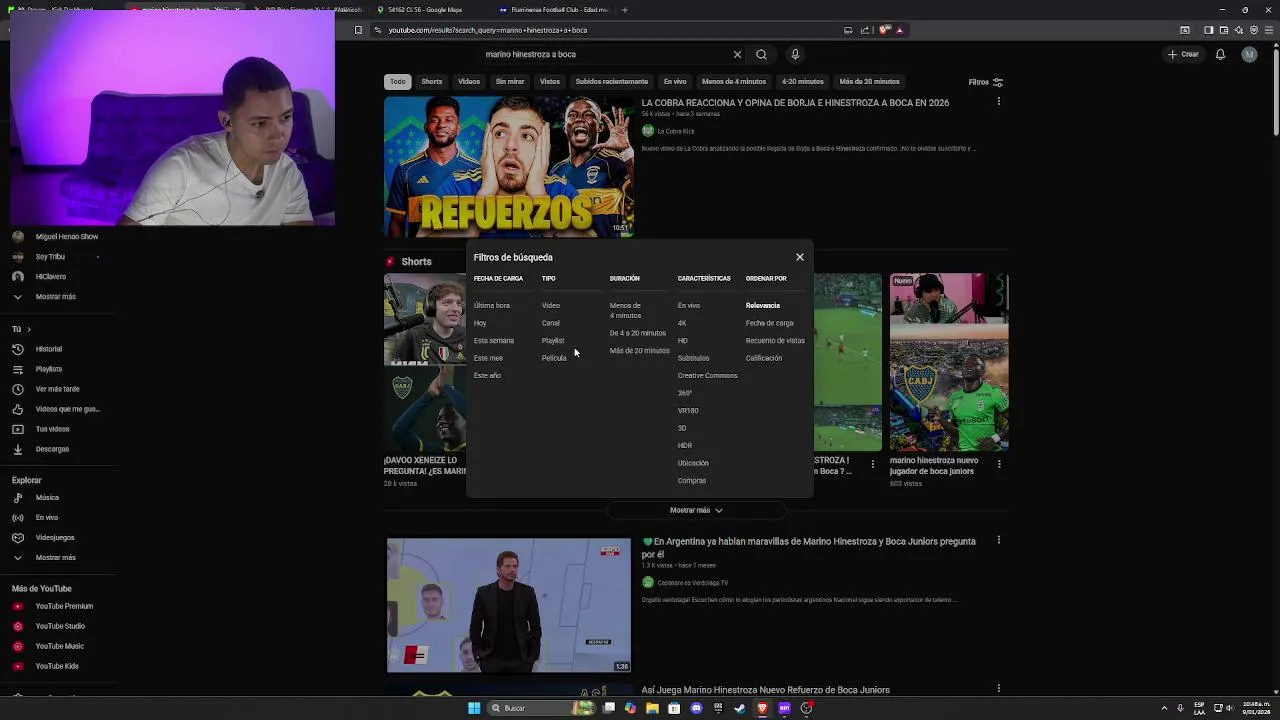Choose Playlist as result type
This screenshot has width=1280, height=720.
(x=553, y=340)
